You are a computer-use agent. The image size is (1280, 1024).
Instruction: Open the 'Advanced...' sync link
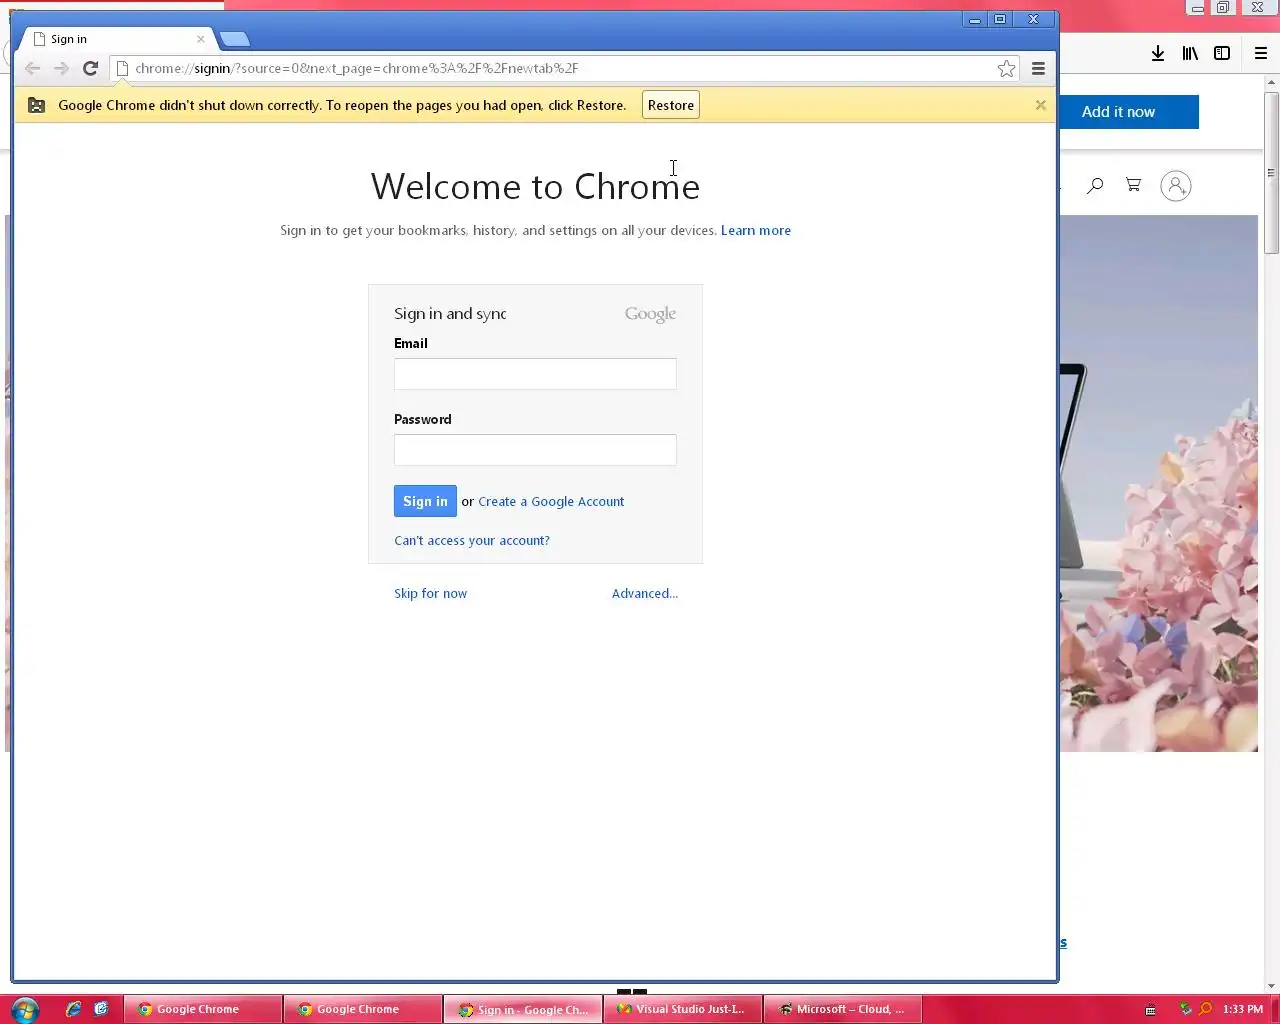pyautogui.click(x=645, y=593)
